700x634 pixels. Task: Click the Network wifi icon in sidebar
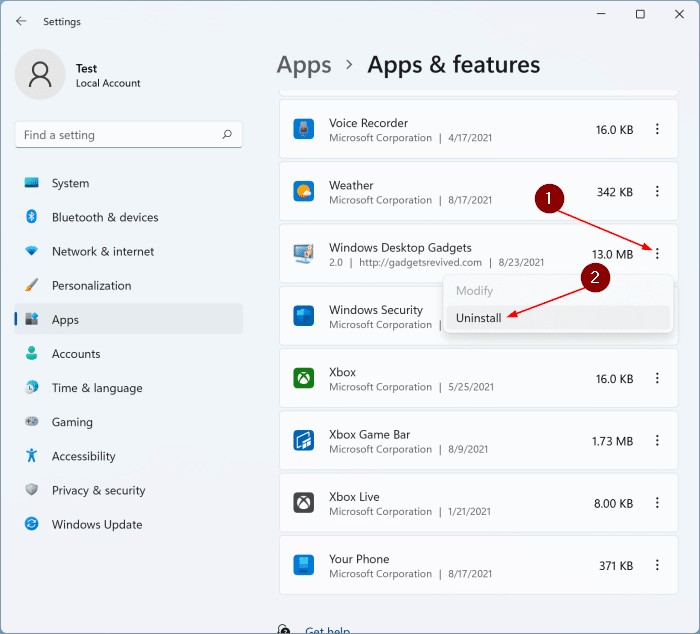click(x=32, y=251)
